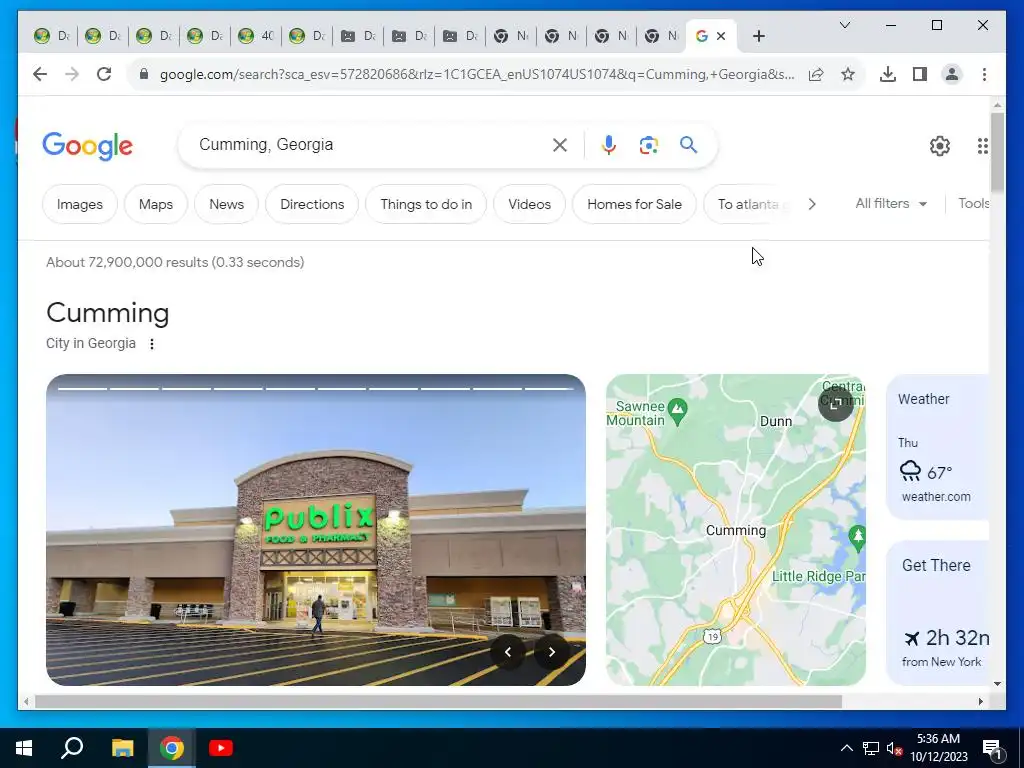
Task: Switch to the tab labeled 40
Action: (x=256, y=36)
